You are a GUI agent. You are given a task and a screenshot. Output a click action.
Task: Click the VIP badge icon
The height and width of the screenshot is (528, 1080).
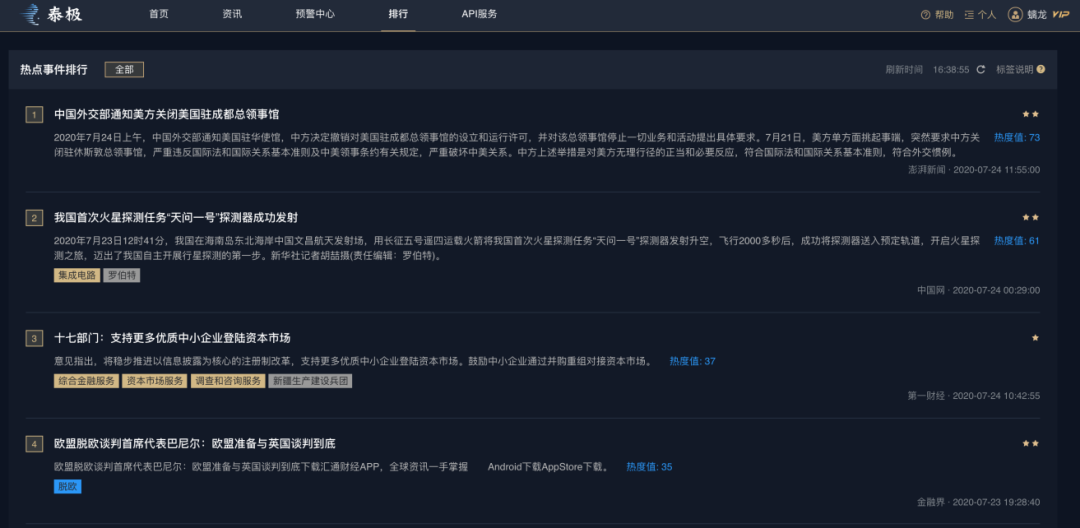[1060, 15]
